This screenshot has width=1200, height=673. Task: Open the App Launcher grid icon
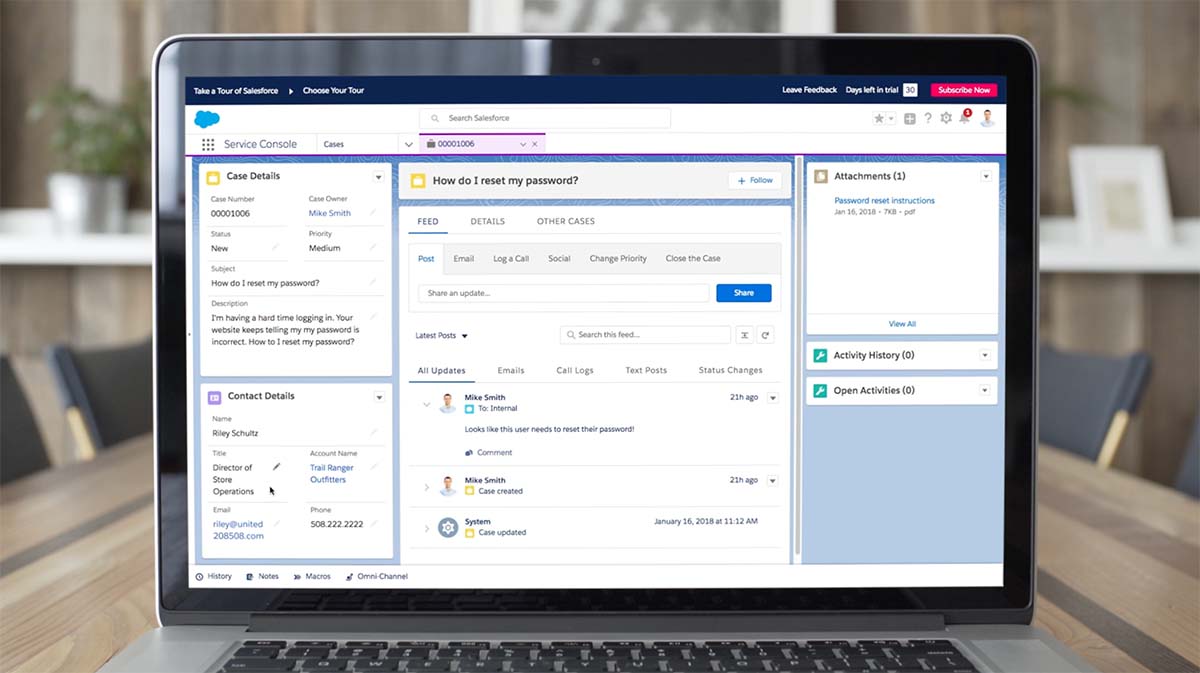(208, 144)
